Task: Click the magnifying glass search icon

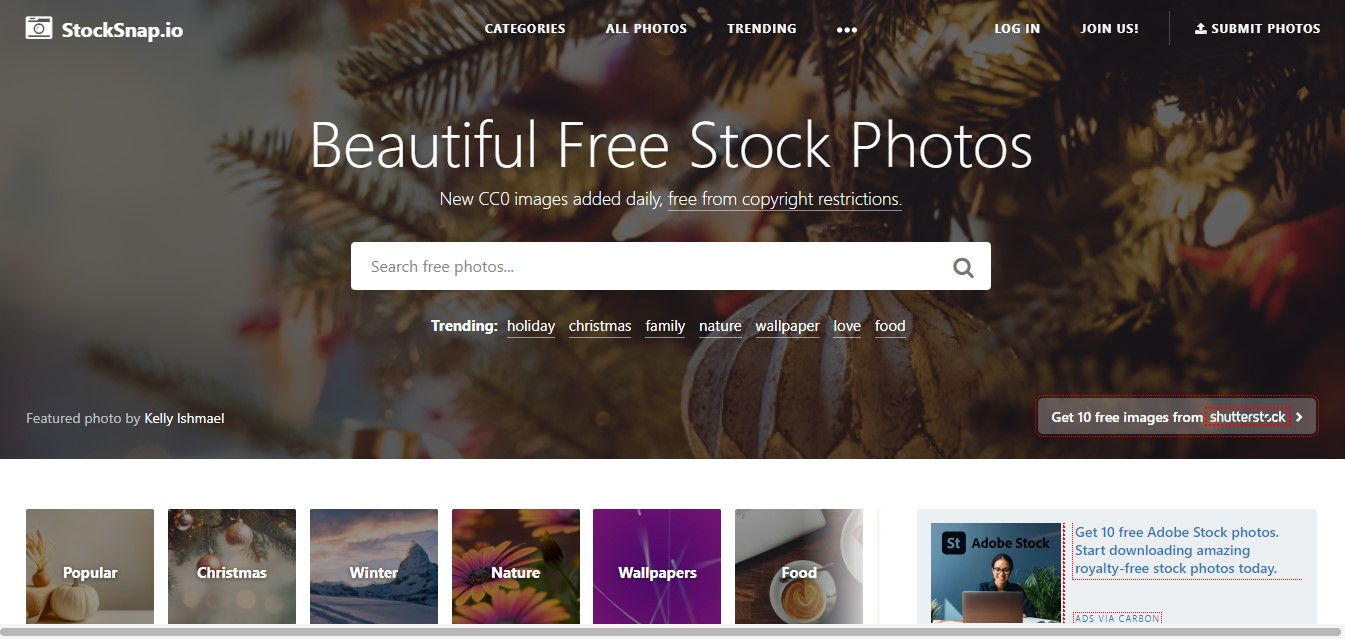Action: pyautogui.click(x=963, y=267)
